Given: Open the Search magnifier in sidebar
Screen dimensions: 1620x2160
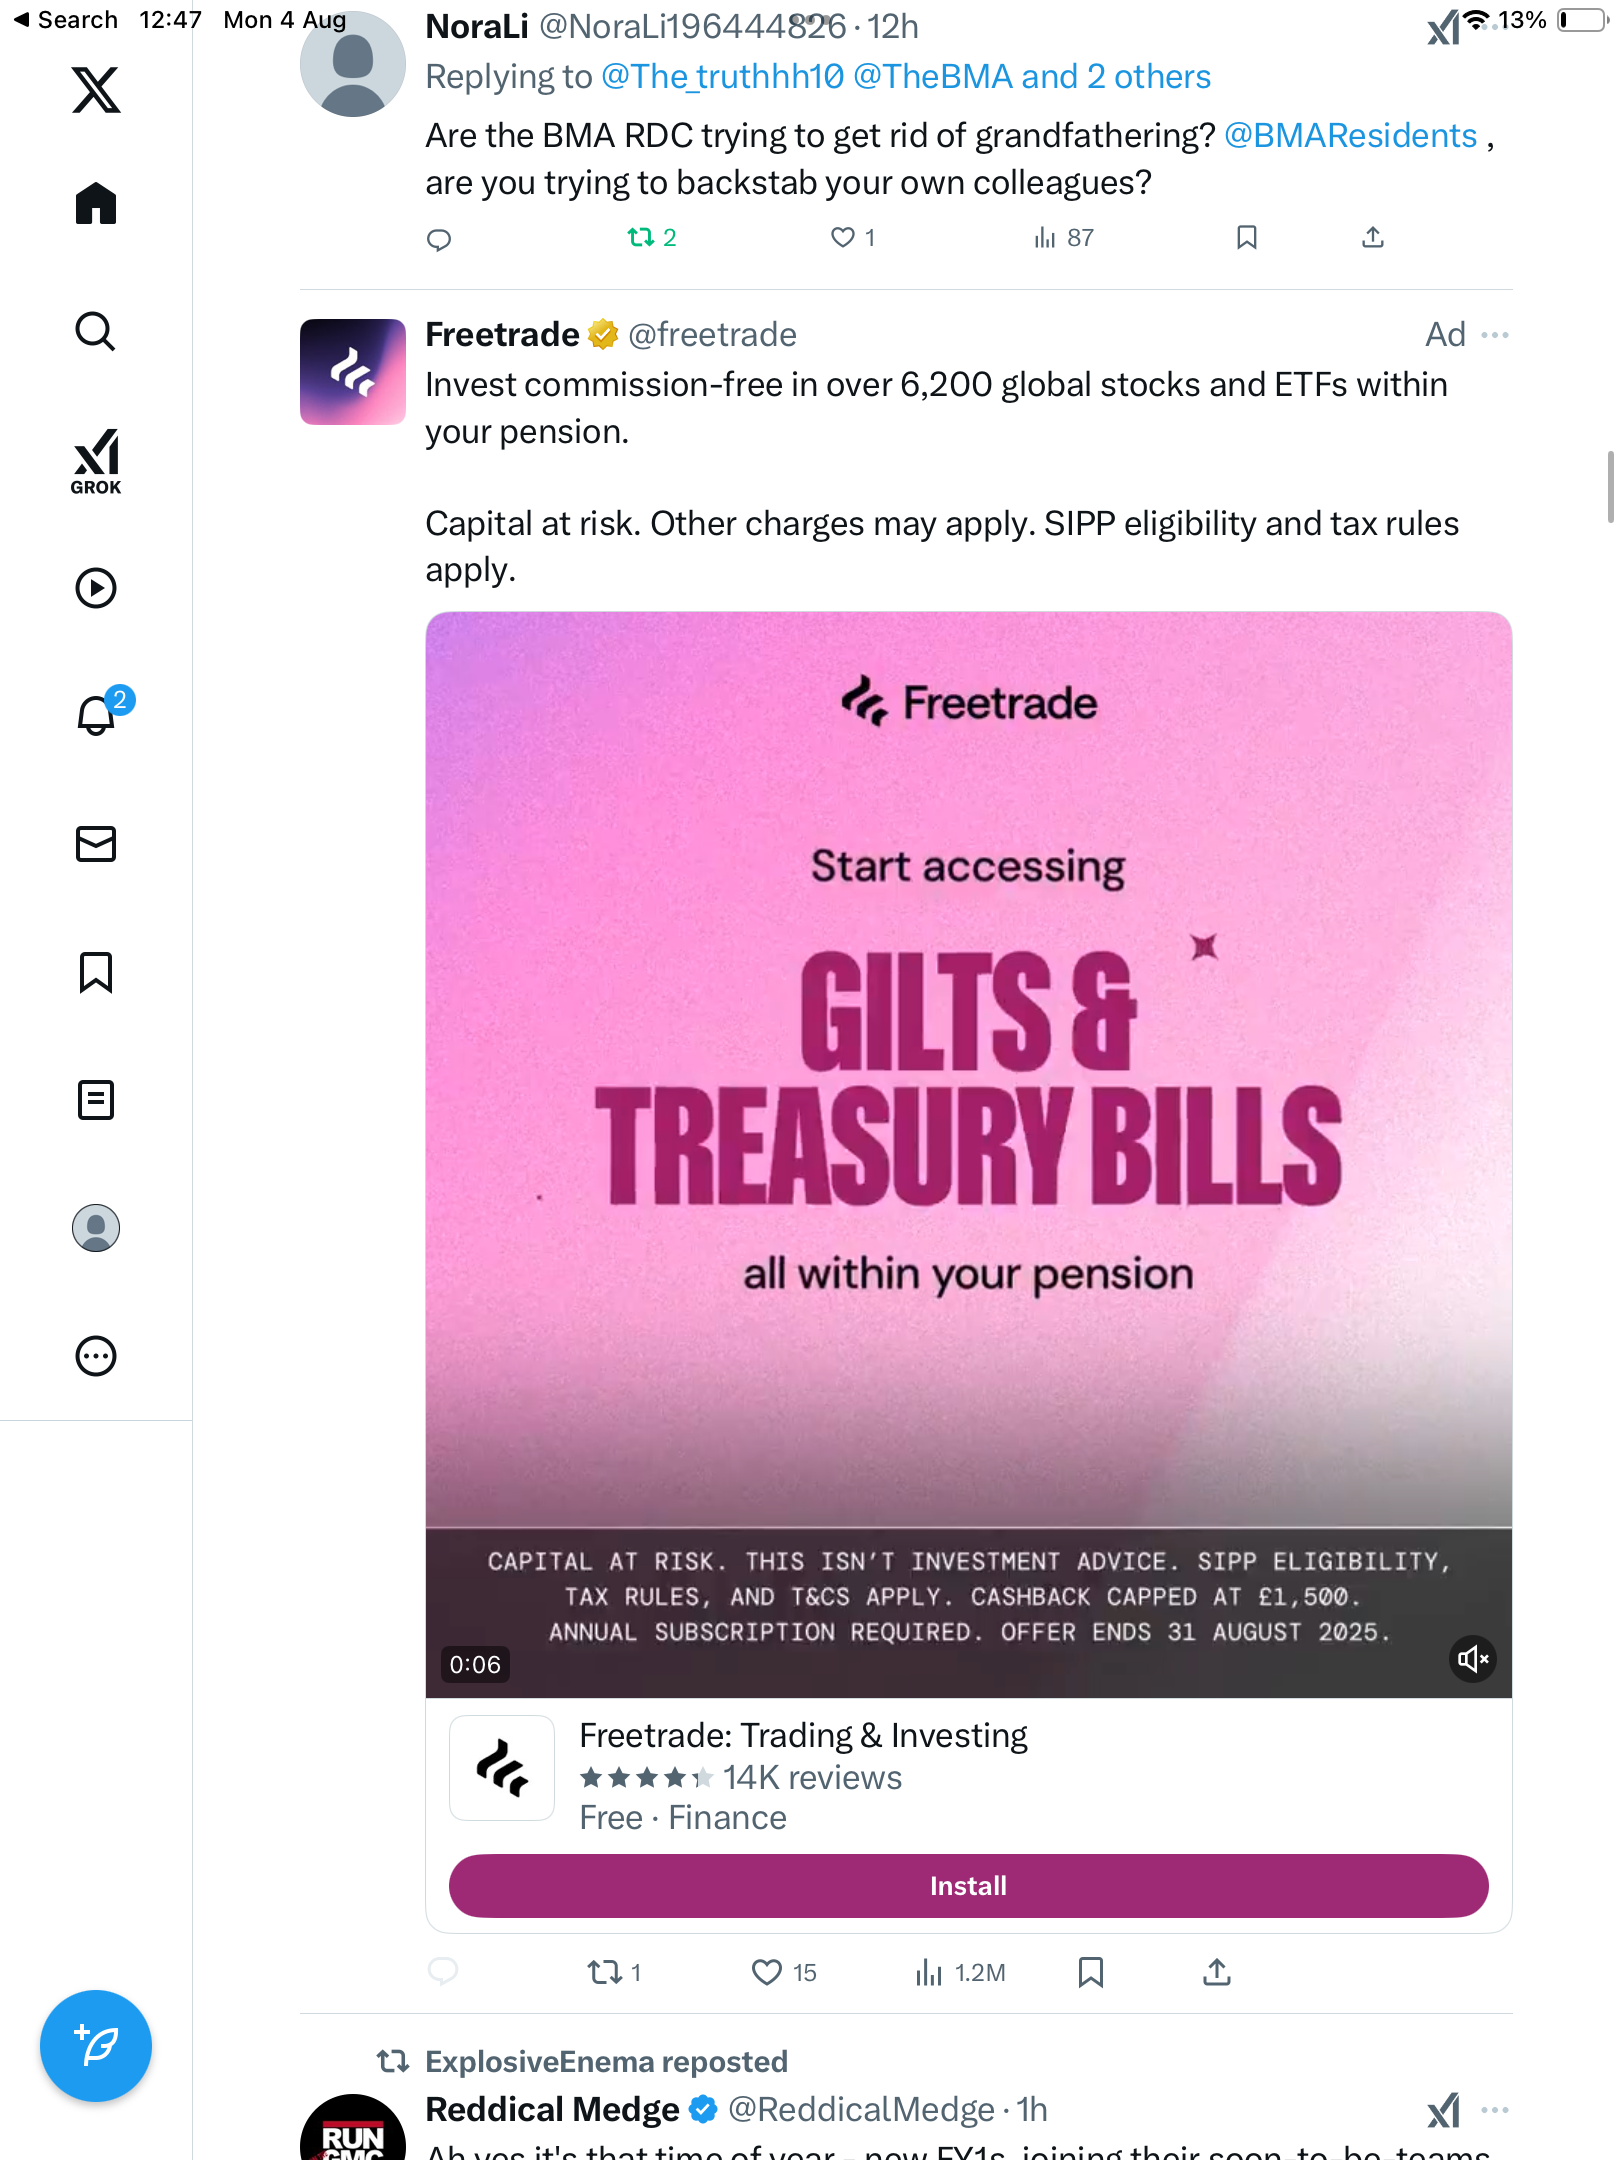Looking at the screenshot, I should pyautogui.click(x=96, y=332).
